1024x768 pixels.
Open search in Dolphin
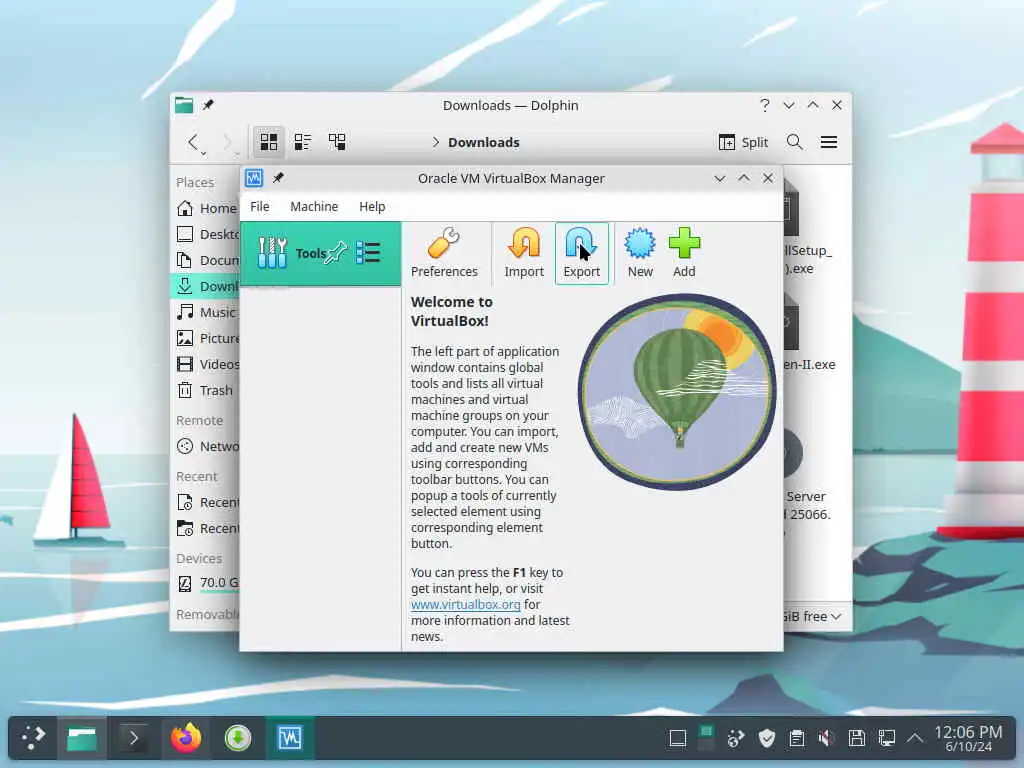coord(794,142)
